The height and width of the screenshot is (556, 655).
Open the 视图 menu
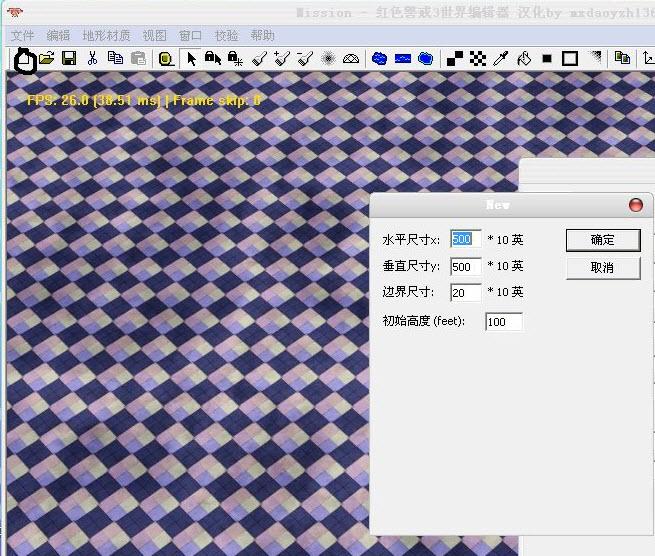pos(154,35)
